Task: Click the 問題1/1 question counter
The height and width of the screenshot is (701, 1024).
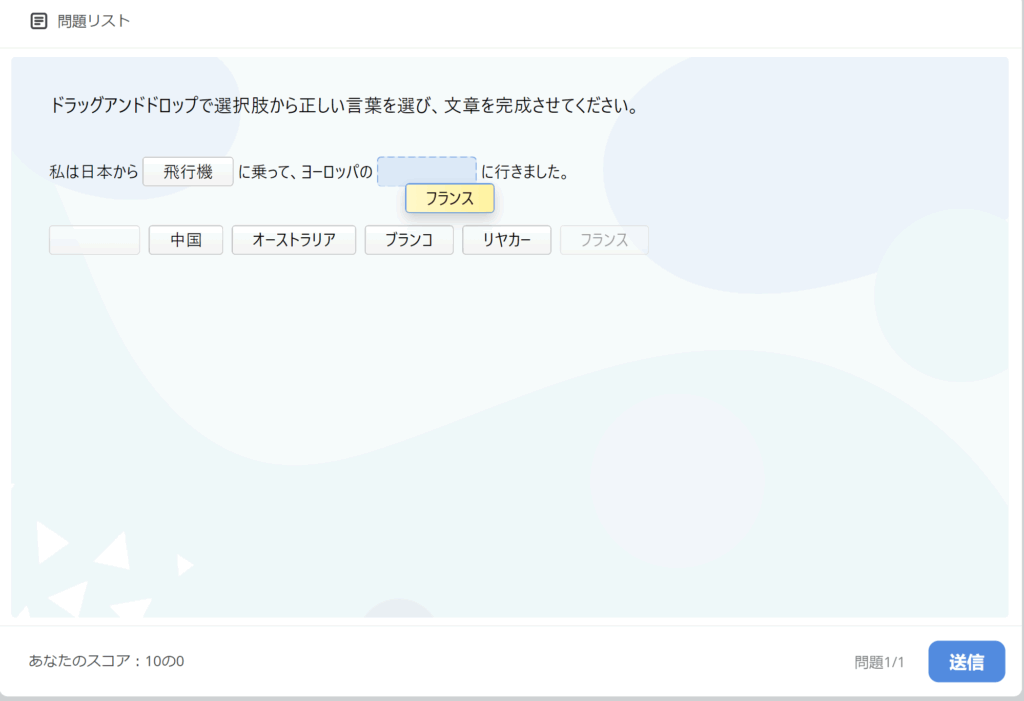Action: click(879, 662)
